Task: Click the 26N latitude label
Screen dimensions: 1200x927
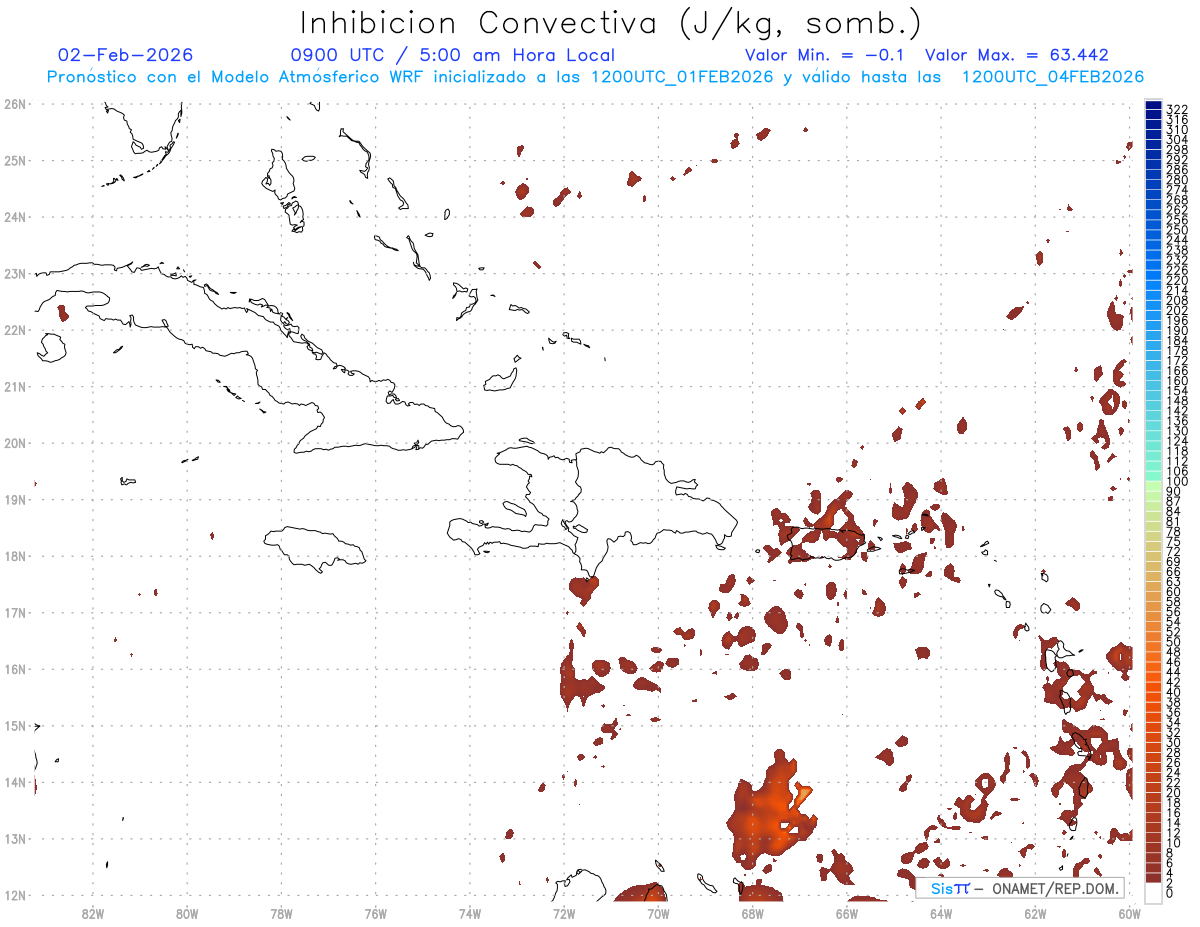Action: 14,104
